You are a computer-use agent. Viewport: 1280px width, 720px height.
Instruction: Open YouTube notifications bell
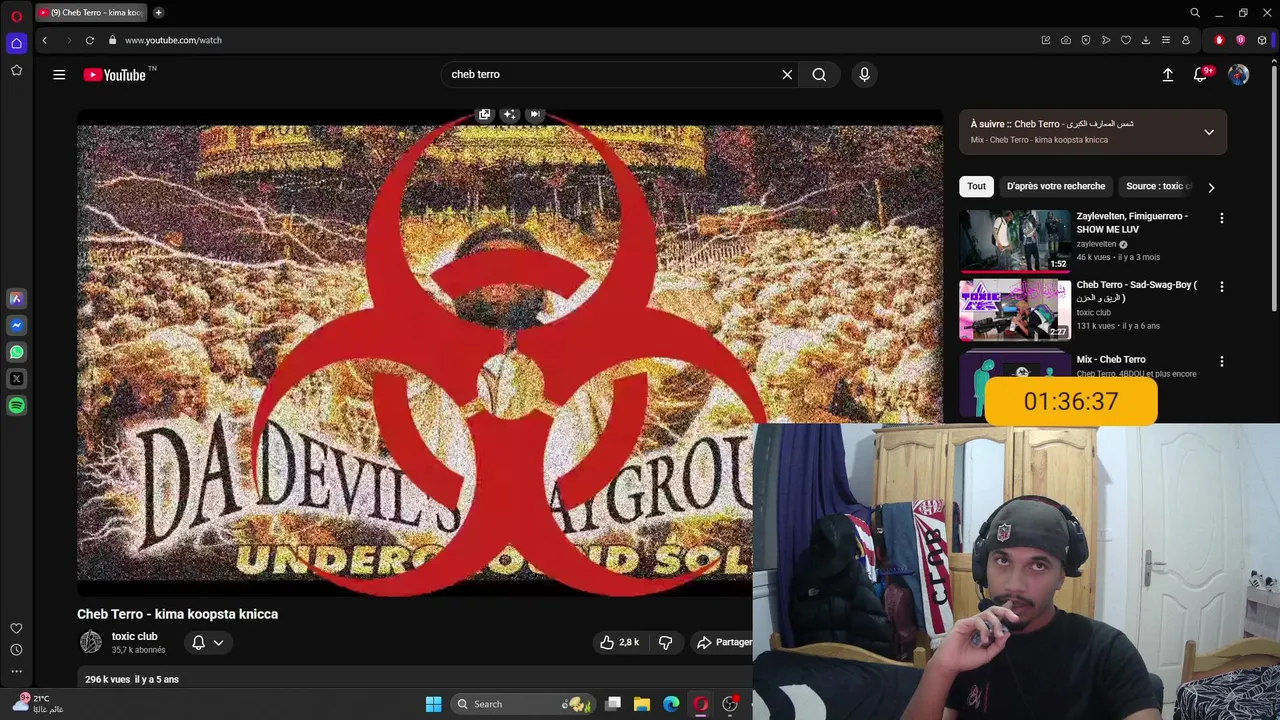[x=1201, y=74]
